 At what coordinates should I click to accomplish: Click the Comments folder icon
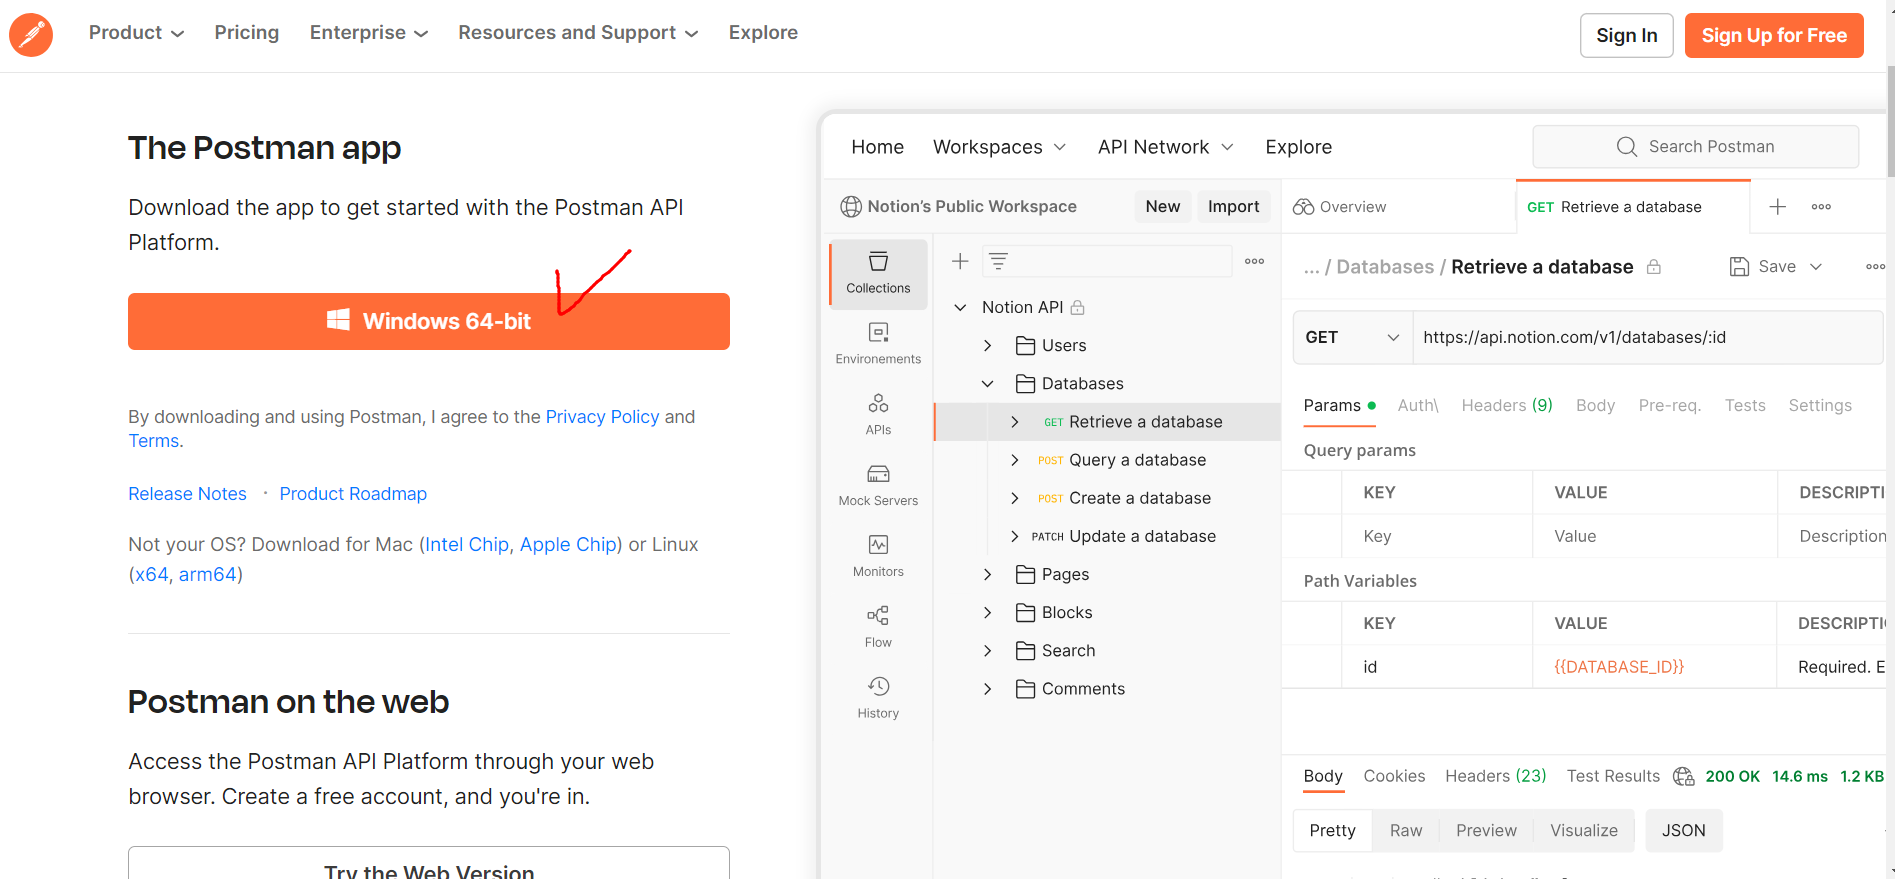[x=1025, y=689]
